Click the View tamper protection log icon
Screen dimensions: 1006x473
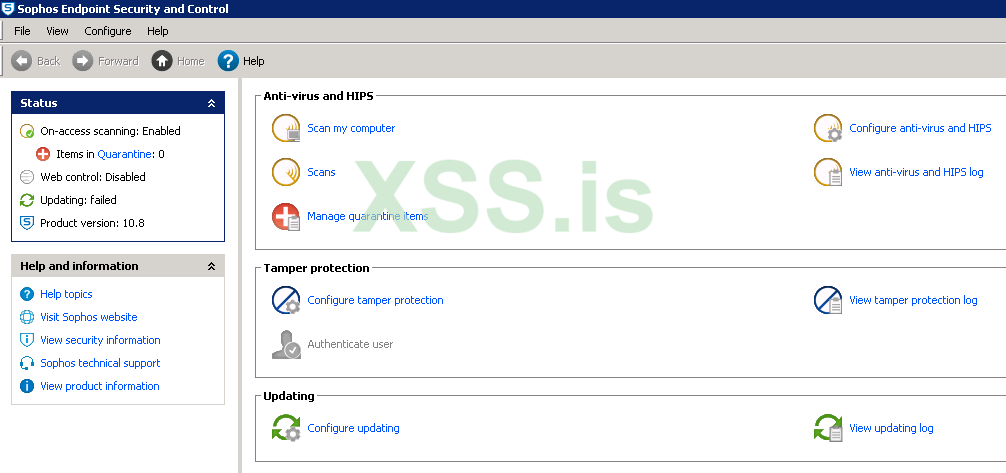pos(828,300)
